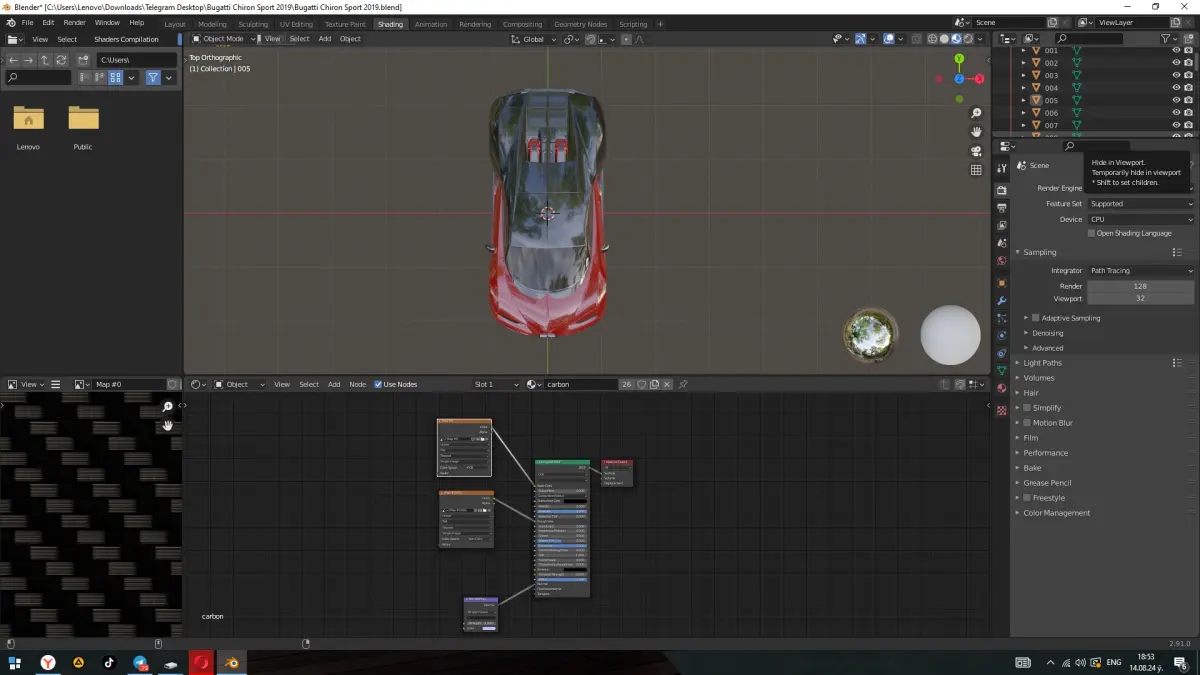Open the Render properties tab icon
This screenshot has width=1200, height=675.
click(1002, 190)
